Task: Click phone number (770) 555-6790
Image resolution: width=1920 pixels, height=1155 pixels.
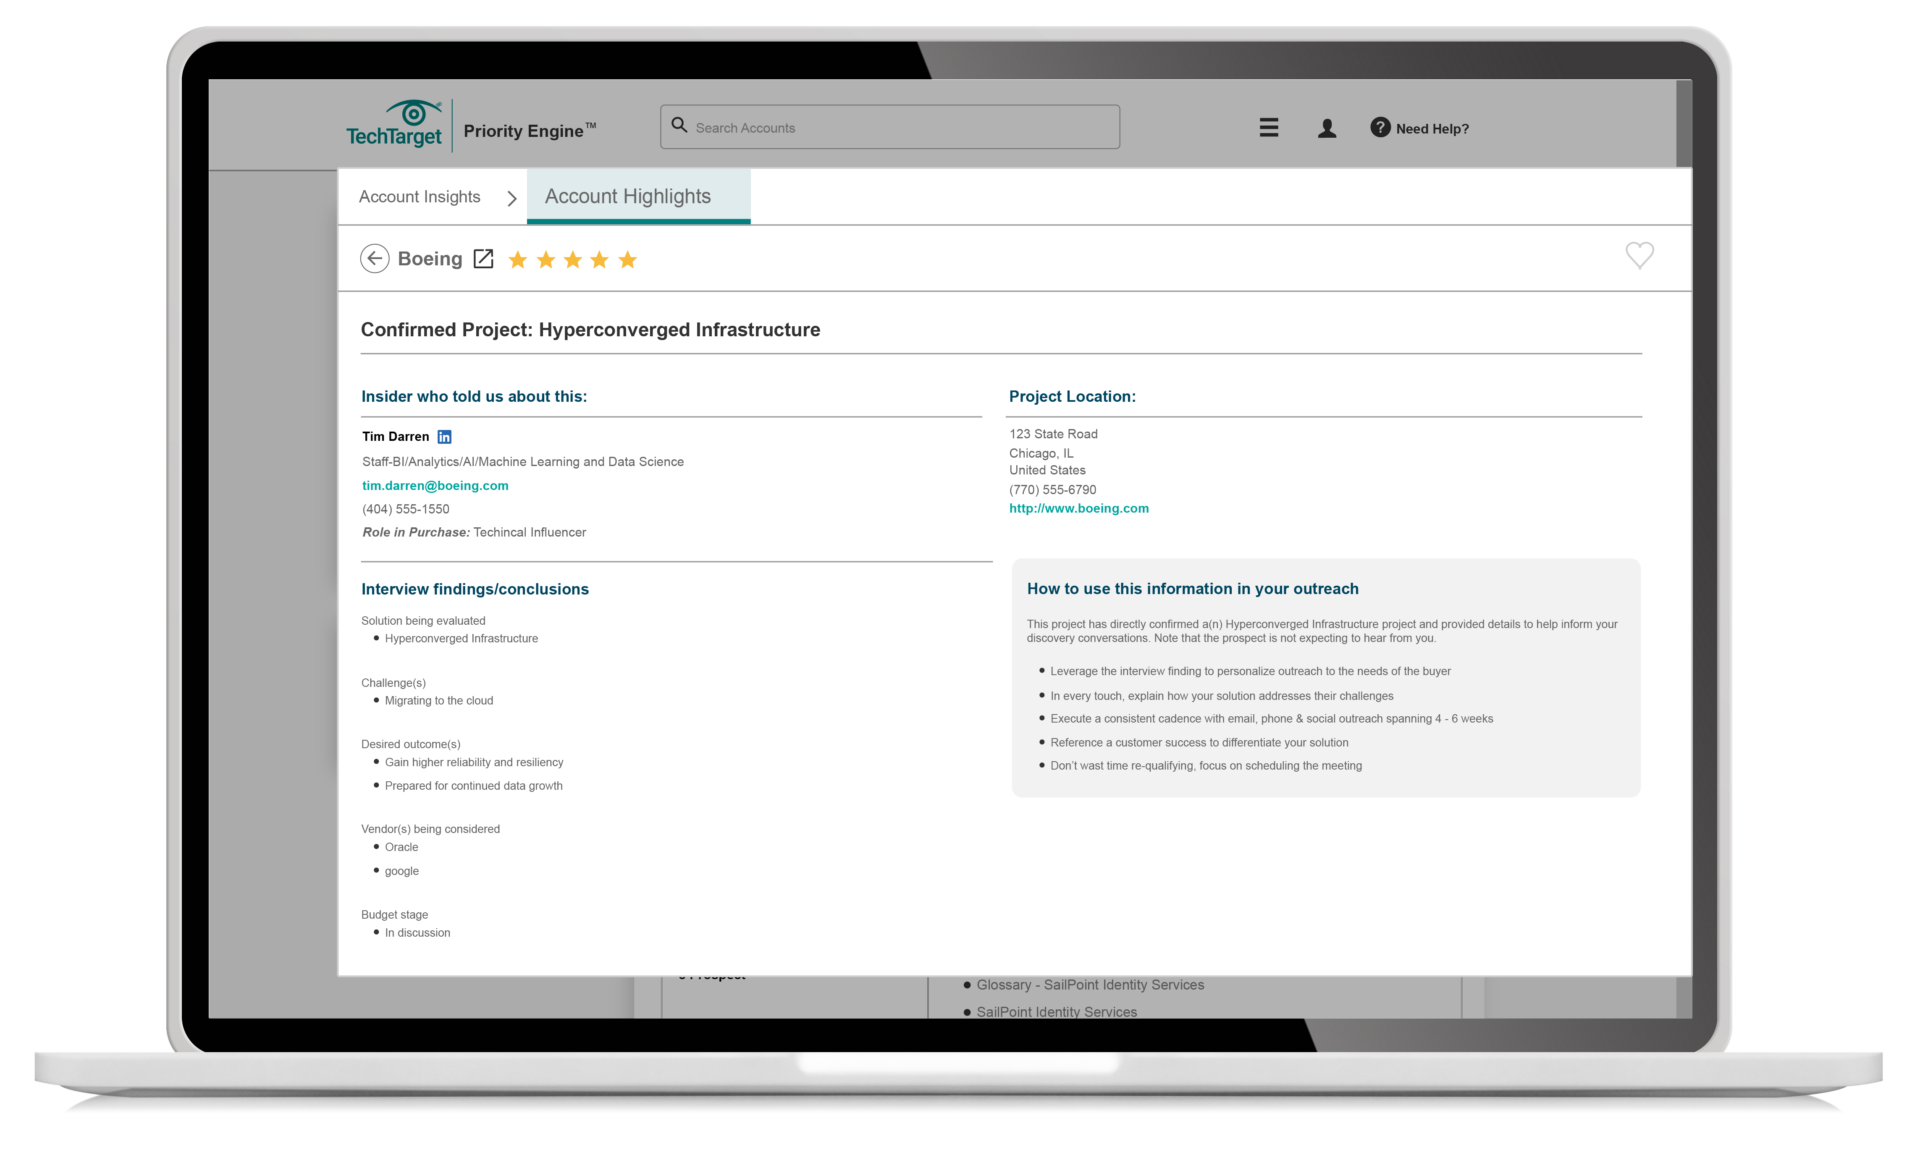Action: (1052, 490)
